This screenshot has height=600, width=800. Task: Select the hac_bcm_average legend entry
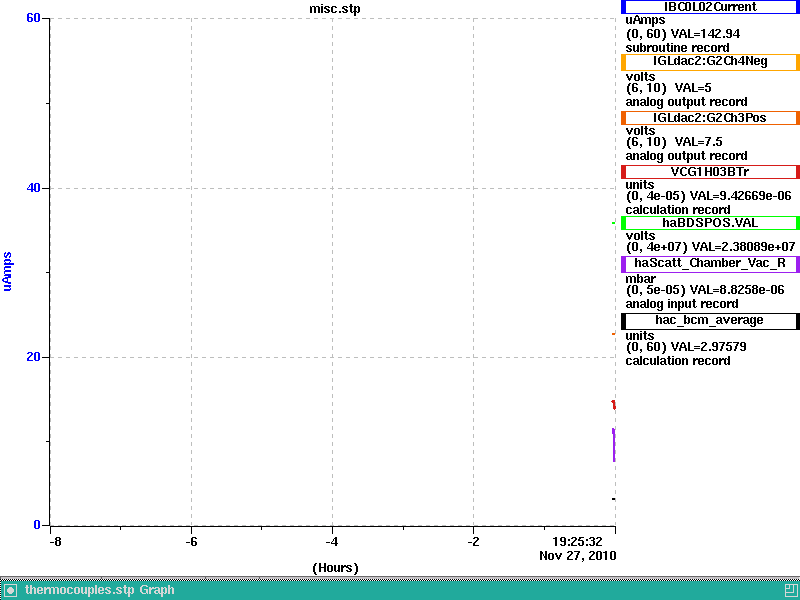coord(710,321)
